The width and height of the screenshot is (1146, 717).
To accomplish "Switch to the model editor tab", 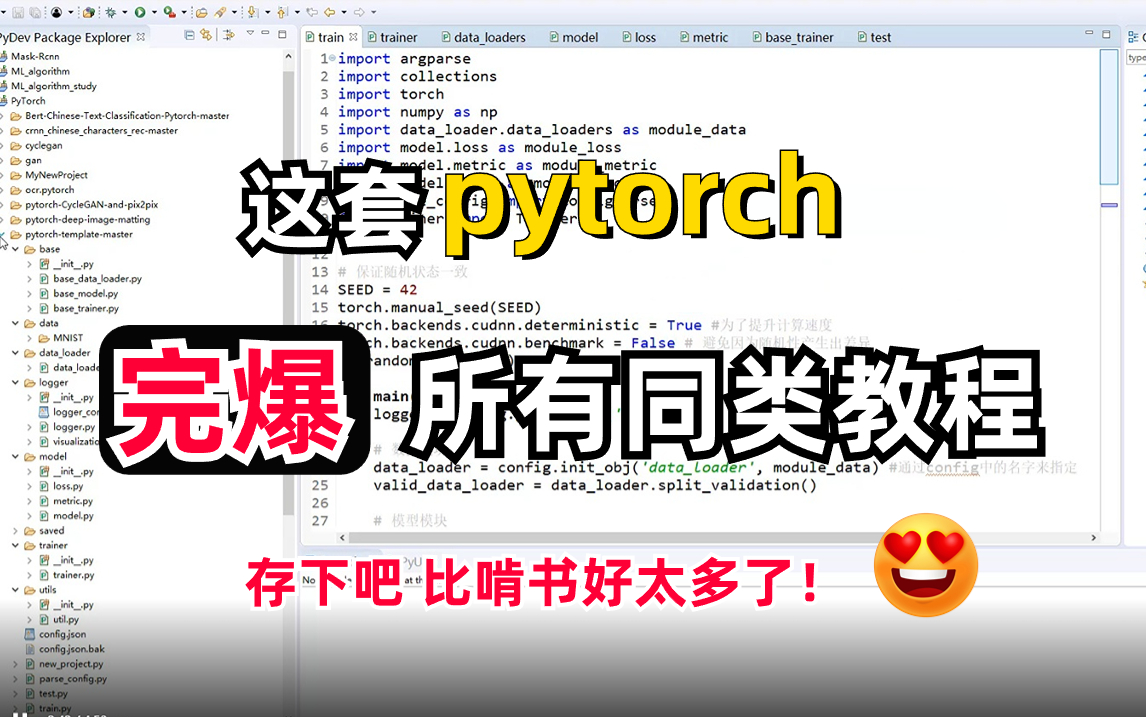I will (x=573, y=37).
